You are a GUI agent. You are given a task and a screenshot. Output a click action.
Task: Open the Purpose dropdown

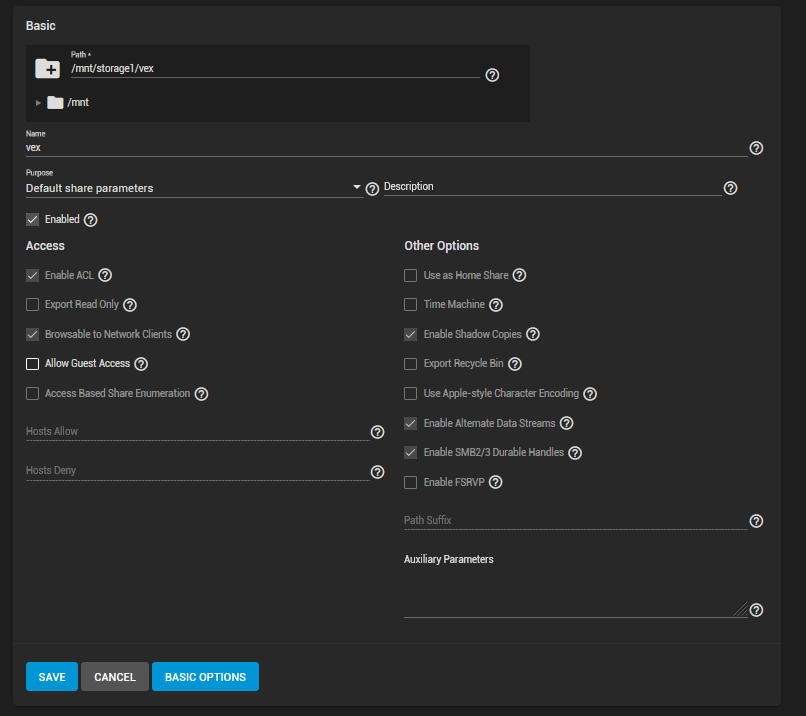coord(194,188)
